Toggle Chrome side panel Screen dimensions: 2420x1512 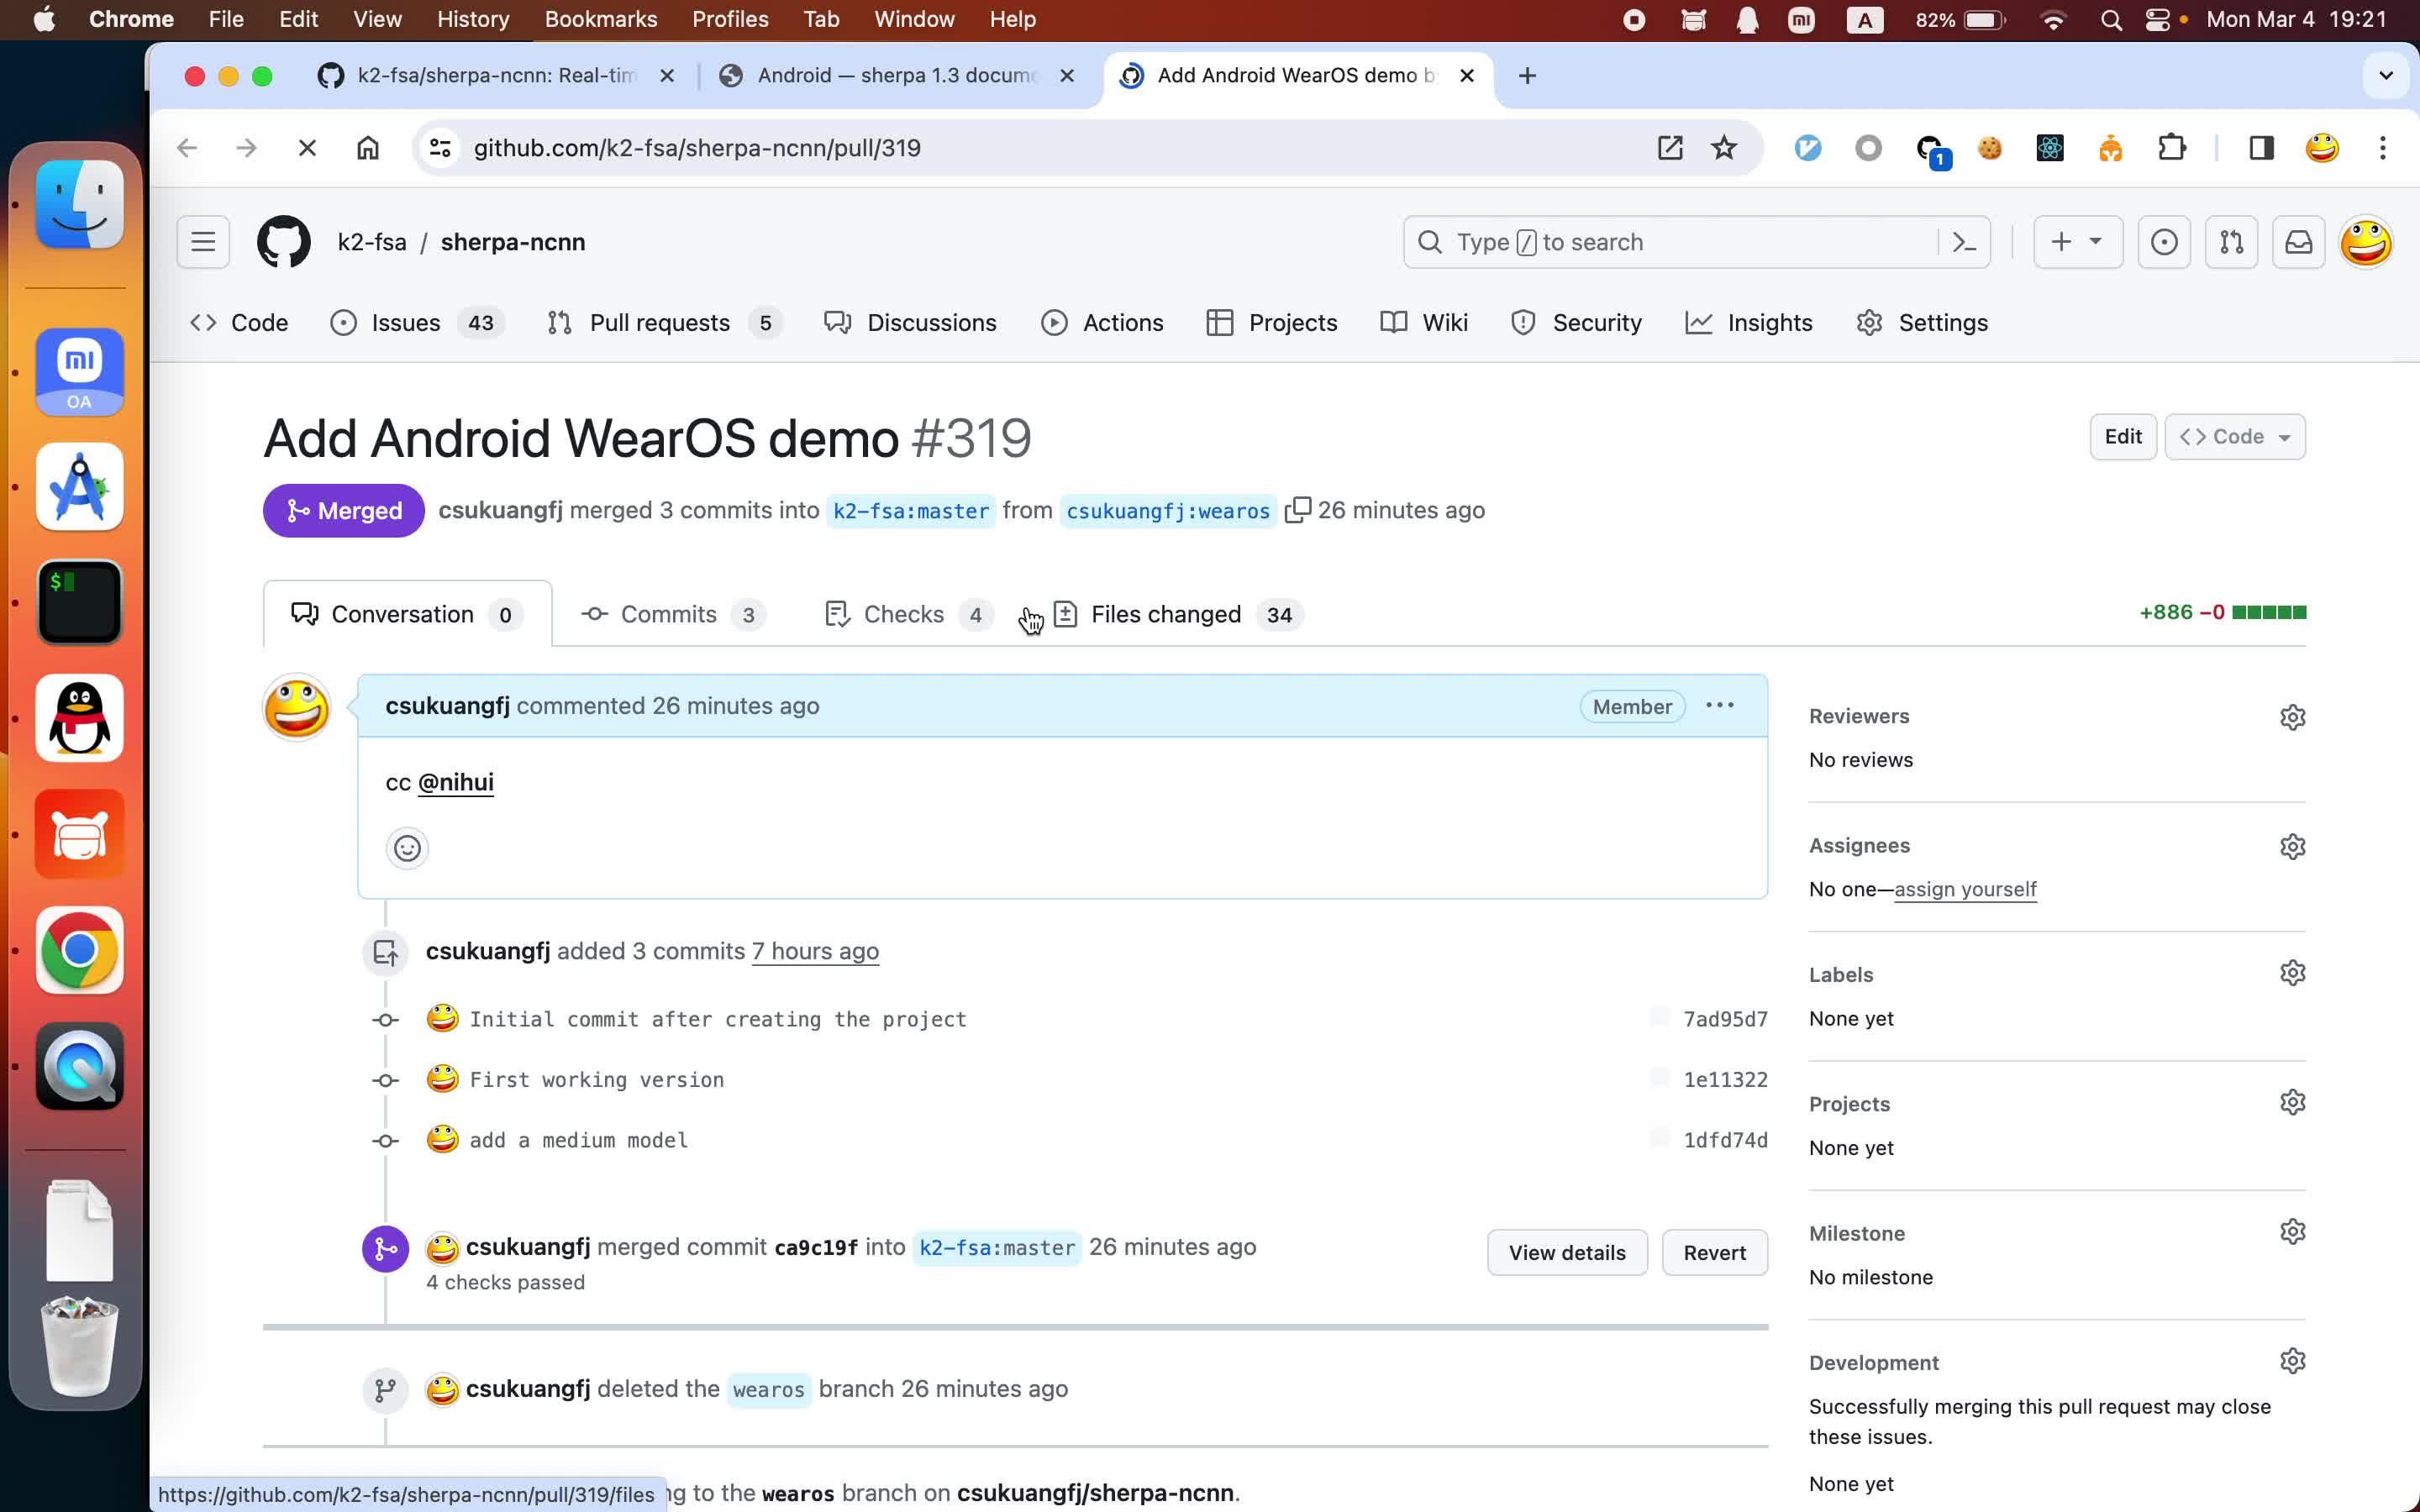coord(2261,148)
